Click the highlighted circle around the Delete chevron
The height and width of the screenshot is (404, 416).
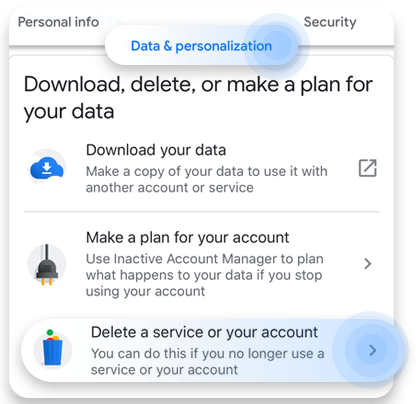[x=371, y=350]
